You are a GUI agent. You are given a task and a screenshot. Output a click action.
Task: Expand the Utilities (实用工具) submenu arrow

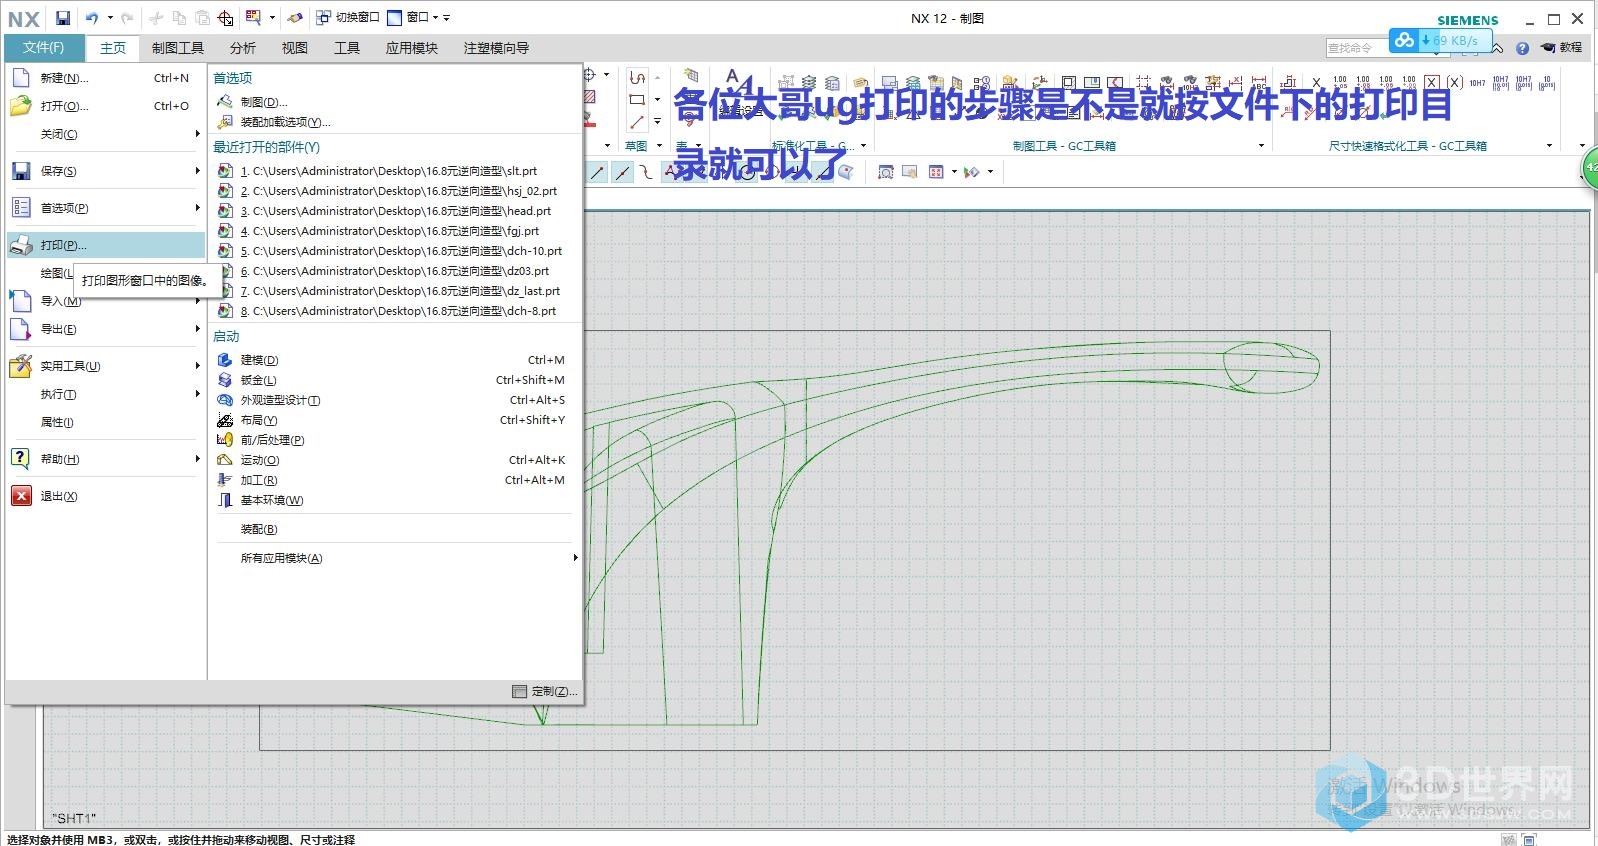click(197, 366)
